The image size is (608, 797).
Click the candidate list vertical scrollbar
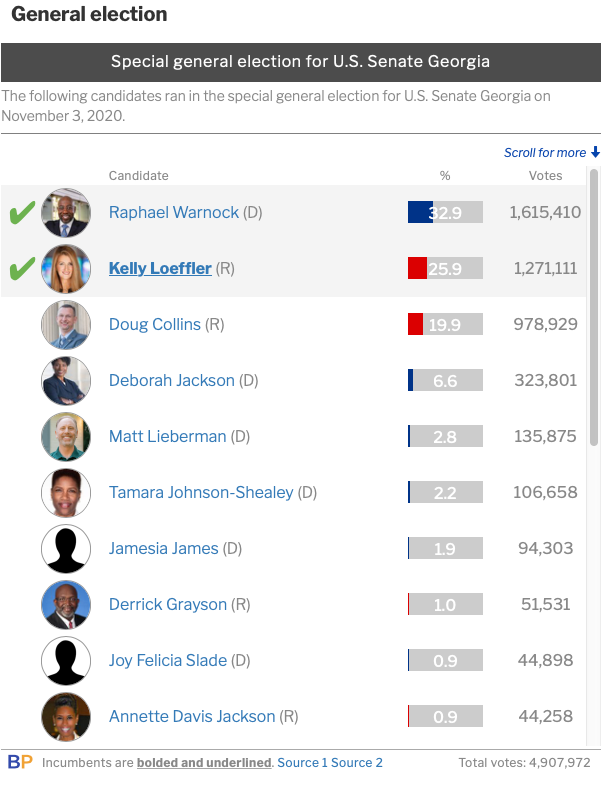coord(594,308)
